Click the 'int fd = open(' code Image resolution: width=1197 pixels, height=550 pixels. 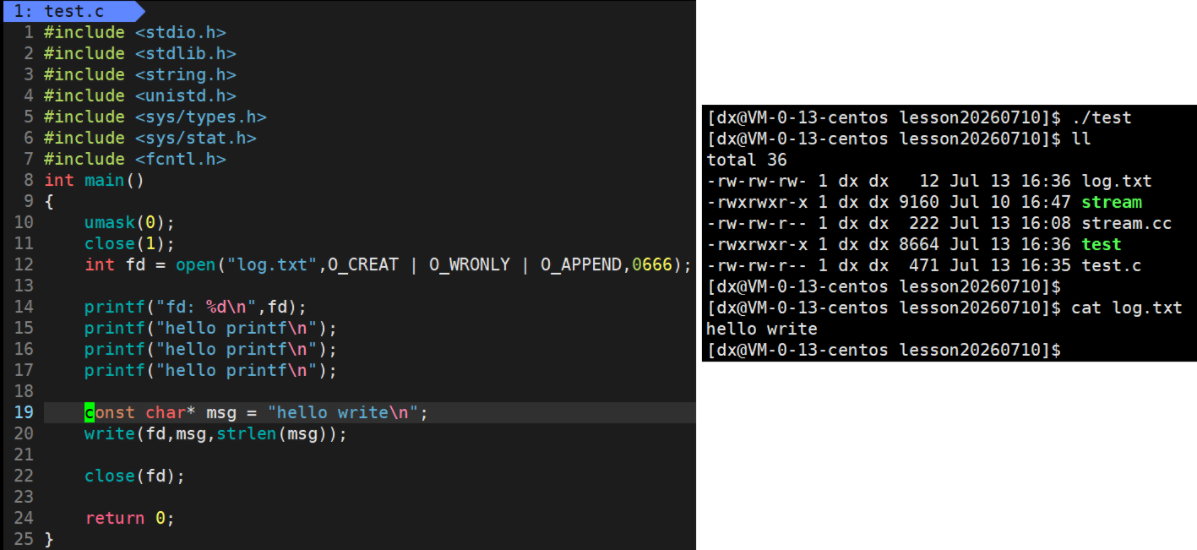pyautogui.click(x=155, y=265)
